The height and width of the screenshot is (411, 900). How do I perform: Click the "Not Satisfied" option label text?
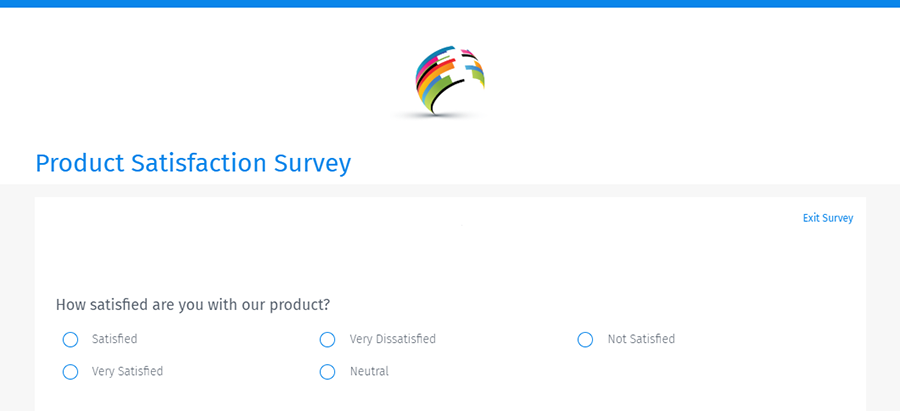click(x=641, y=340)
